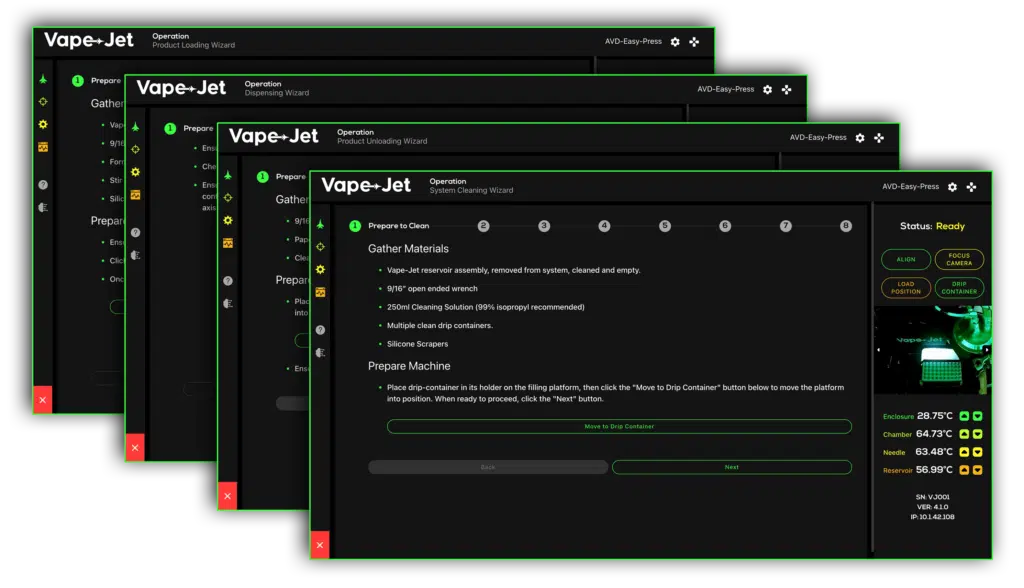Jump to step 2 in cleaning wizard
The width and height of the screenshot is (1024, 588).
483,226
